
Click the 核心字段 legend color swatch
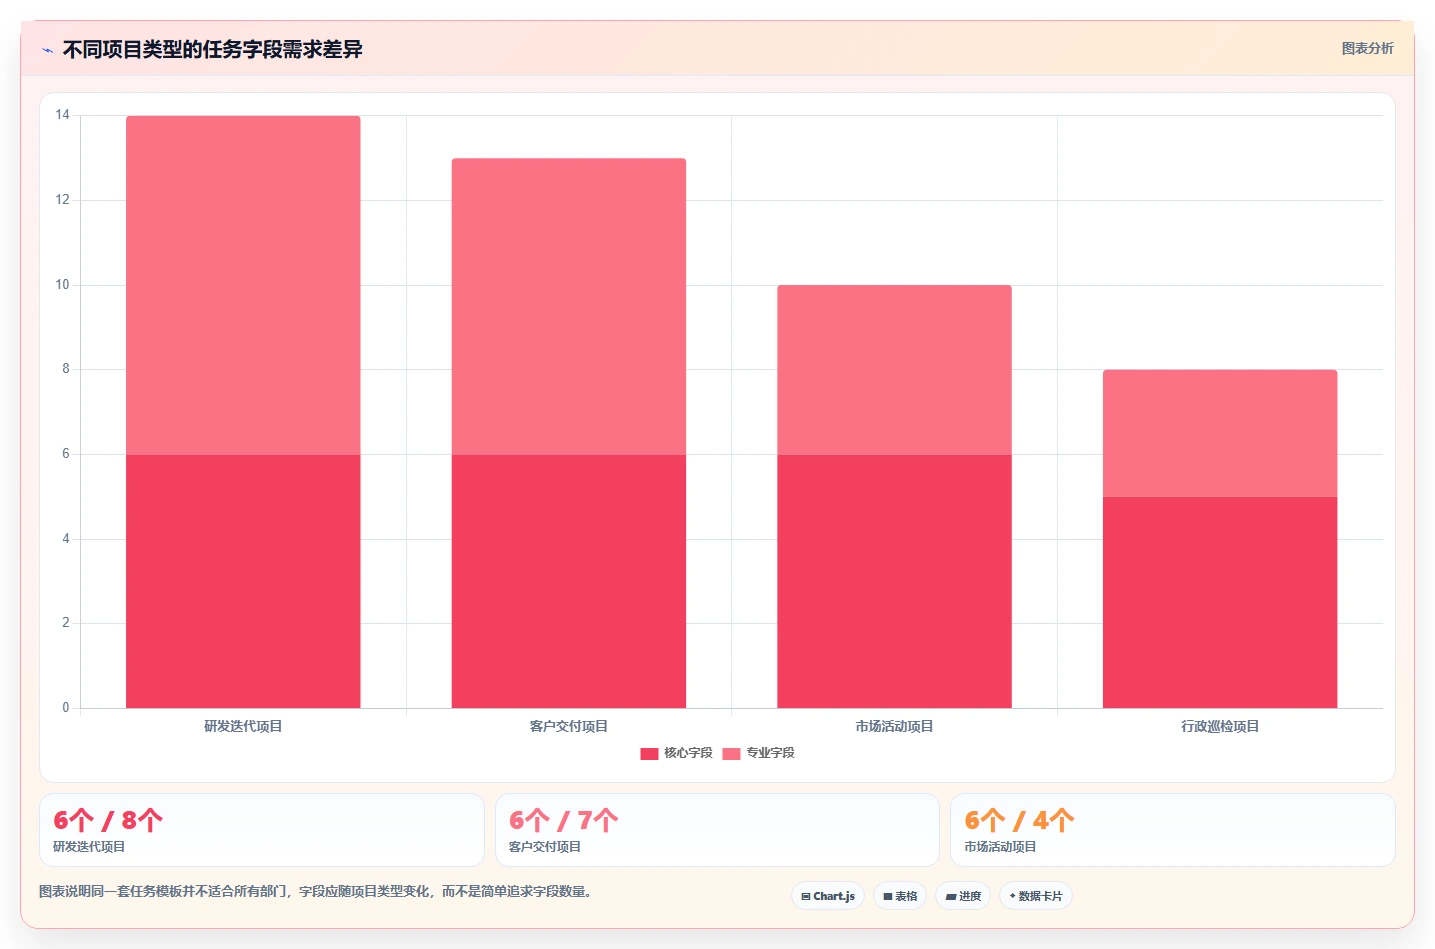649,754
